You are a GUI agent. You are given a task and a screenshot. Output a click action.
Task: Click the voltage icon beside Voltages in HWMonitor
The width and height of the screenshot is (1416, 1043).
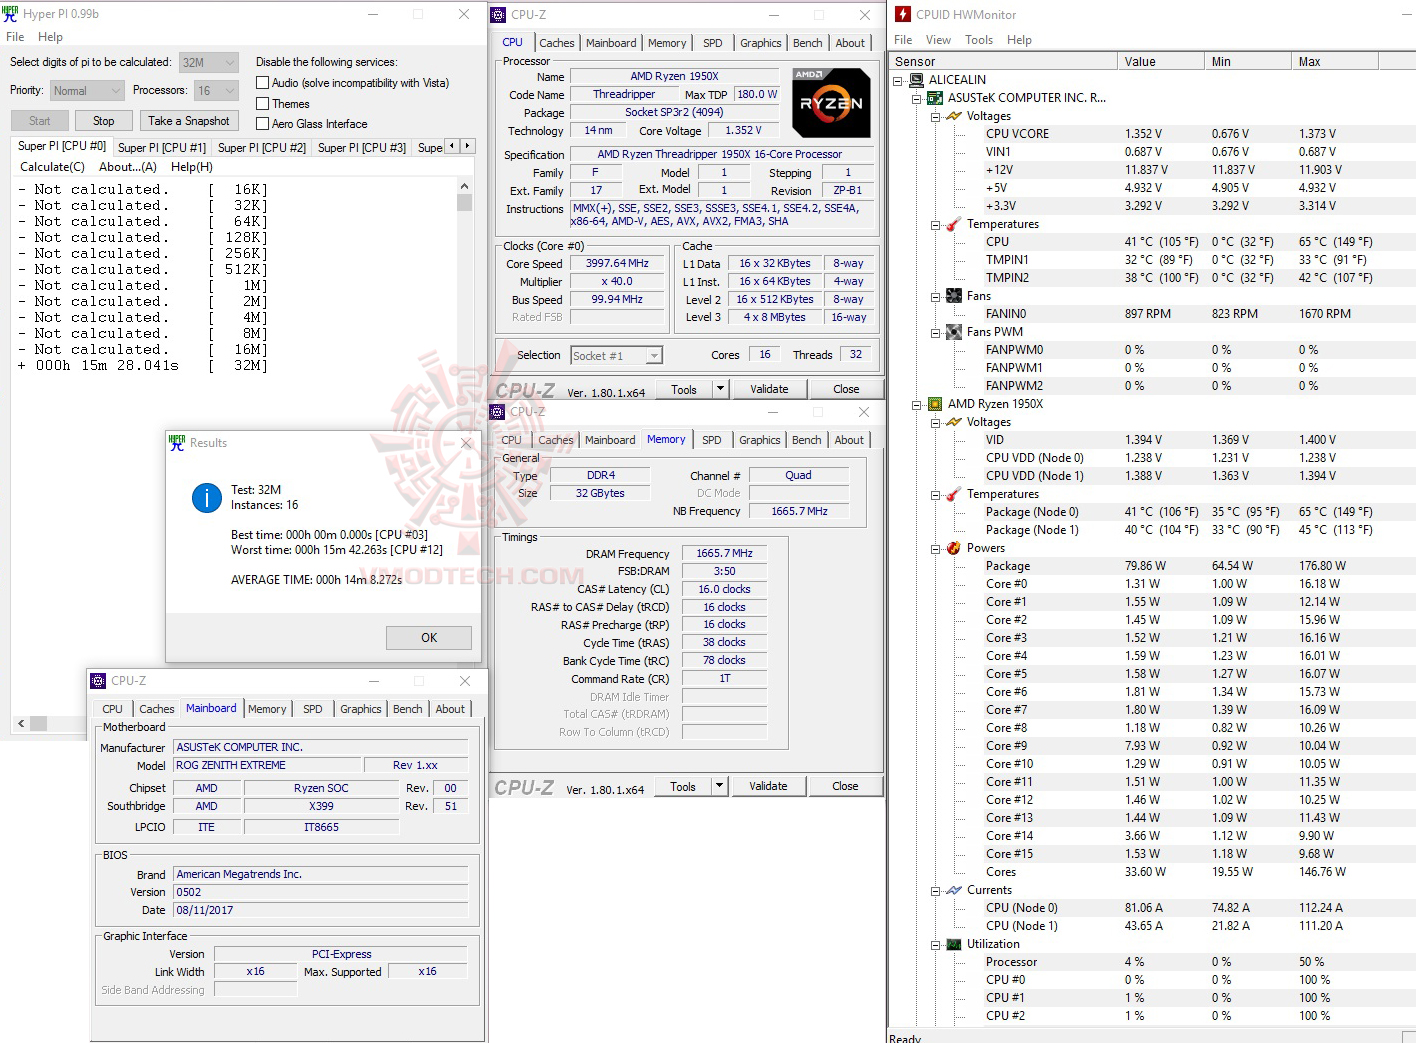click(x=952, y=116)
